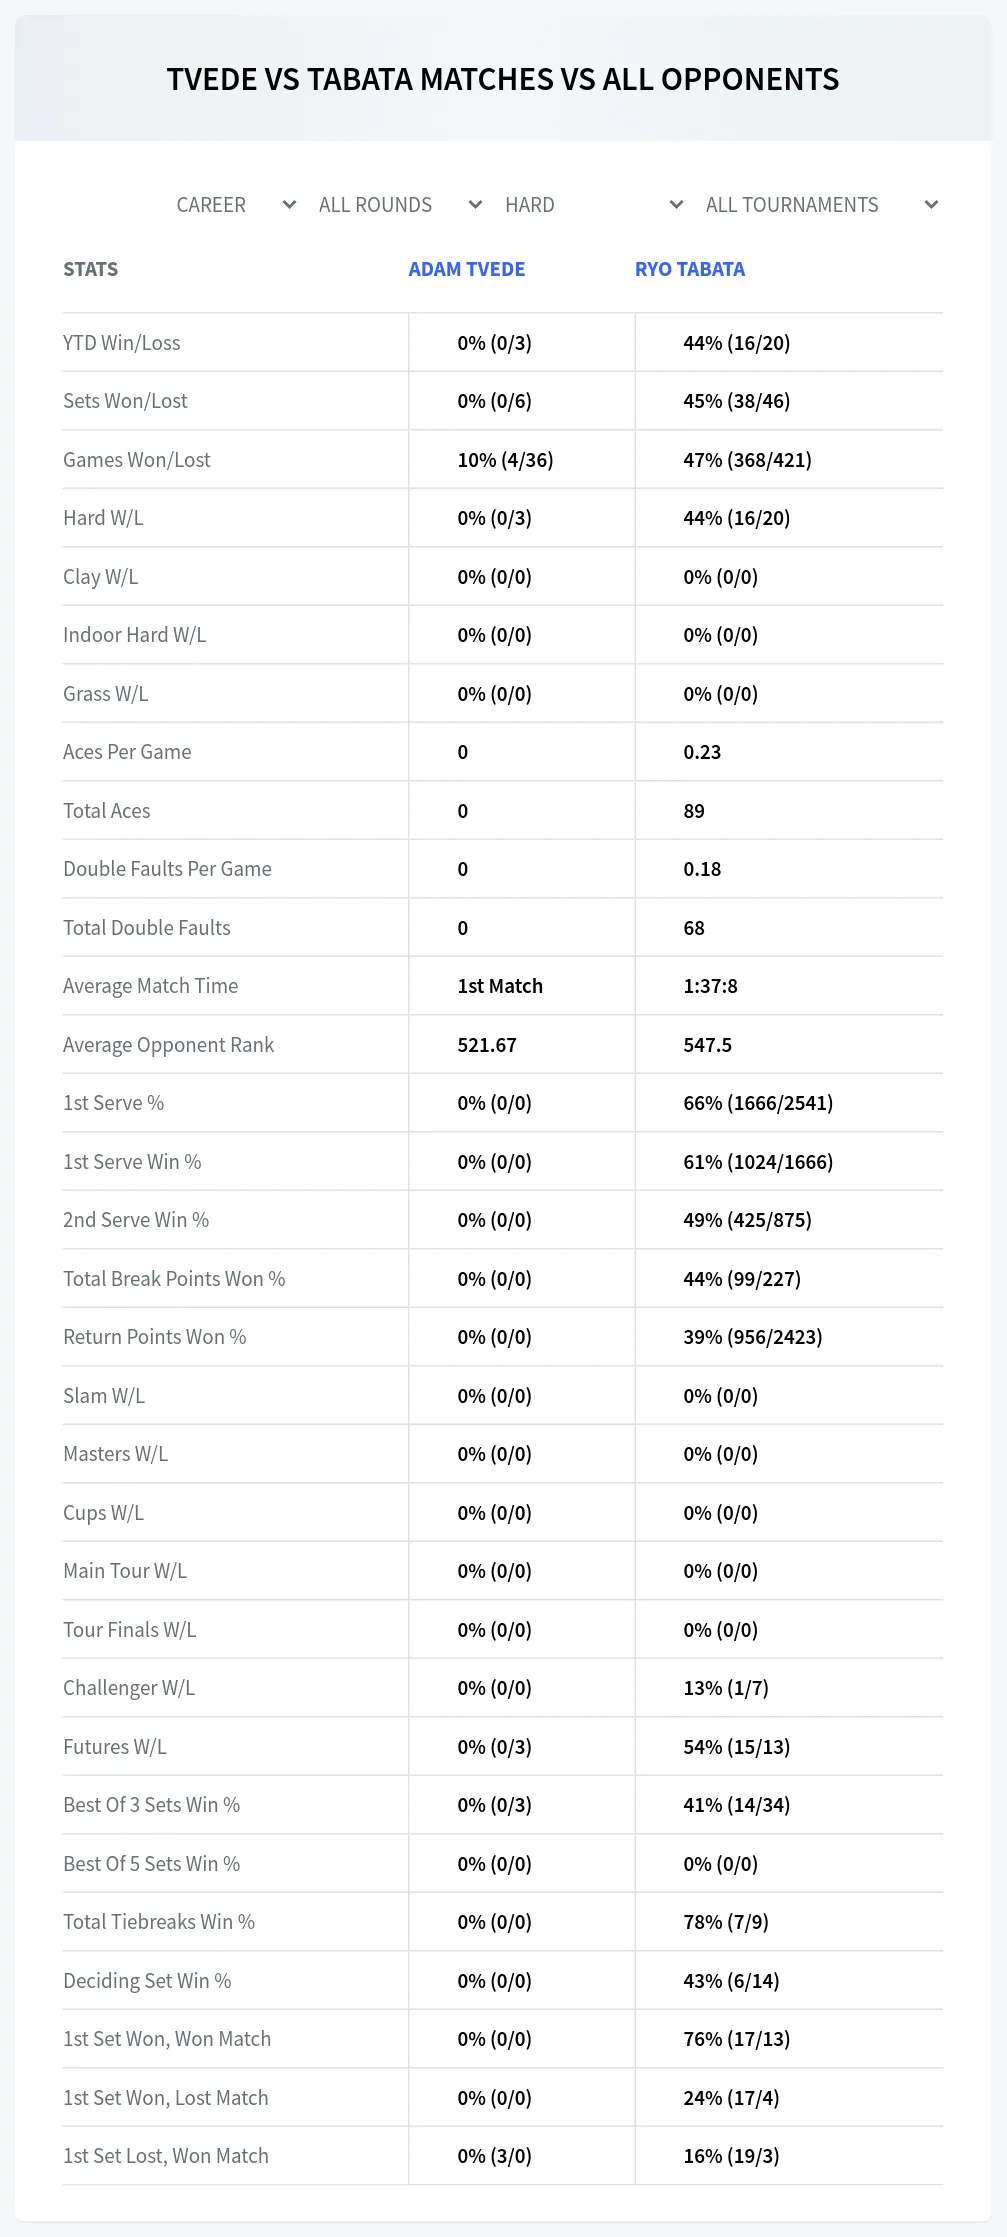Click Tabata's Futures W/L value
1007x2237 pixels.
point(737,1747)
